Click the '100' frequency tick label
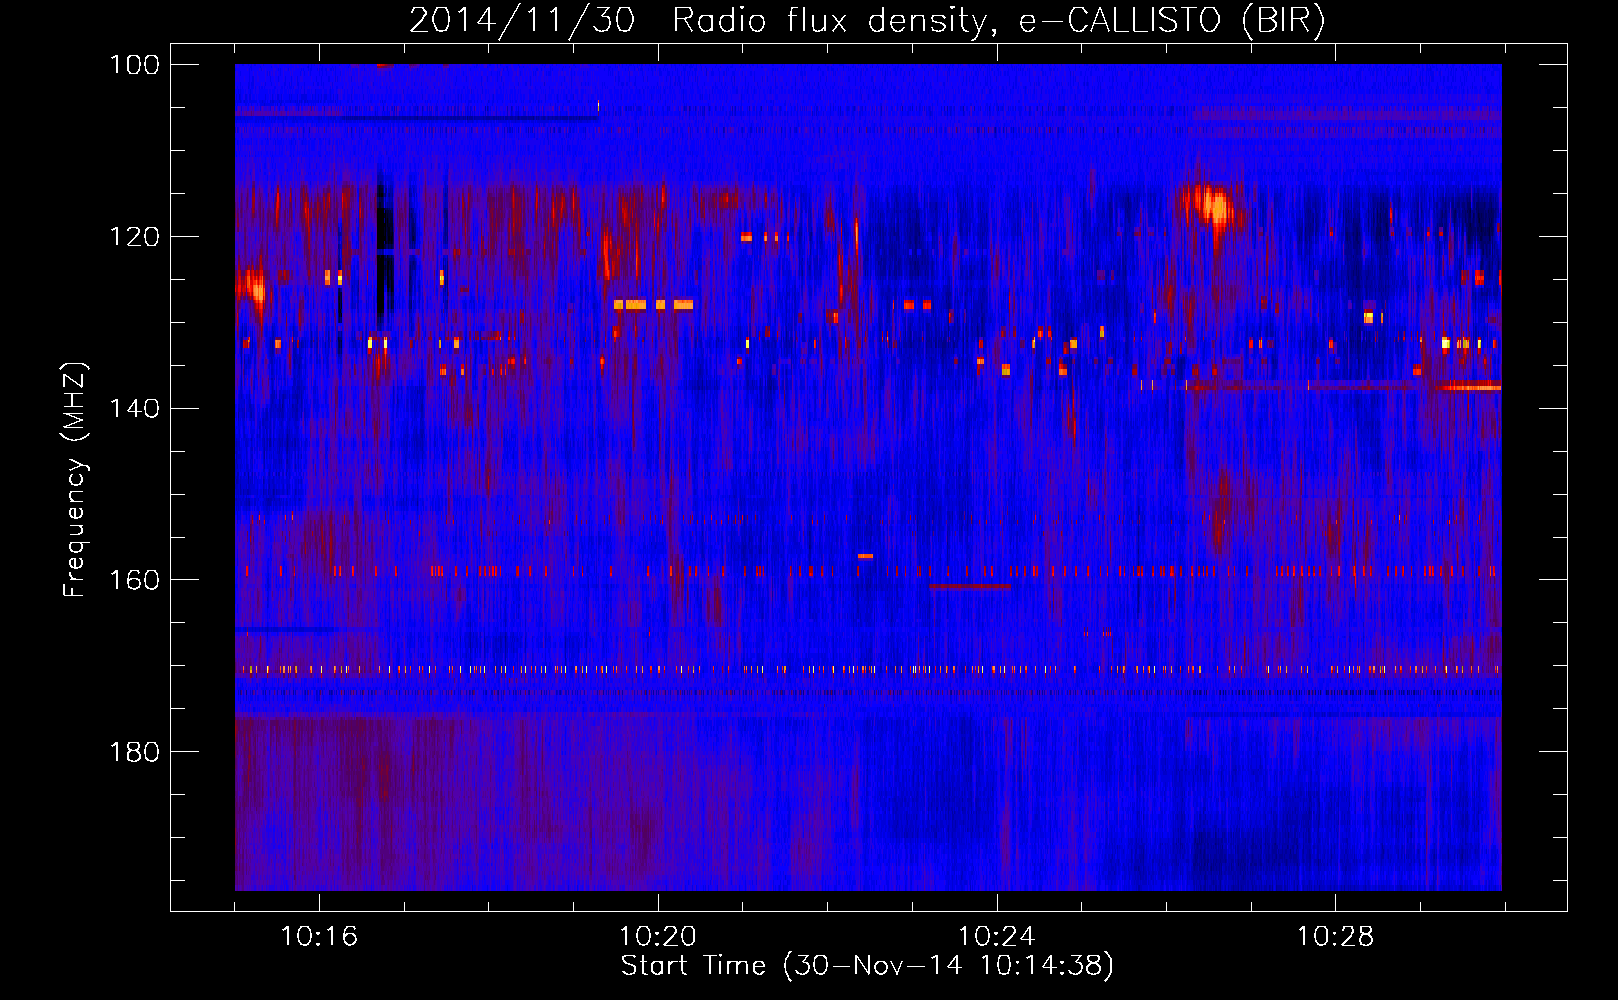1618x1000 pixels. pyautogui.click(x=136, y=65)
